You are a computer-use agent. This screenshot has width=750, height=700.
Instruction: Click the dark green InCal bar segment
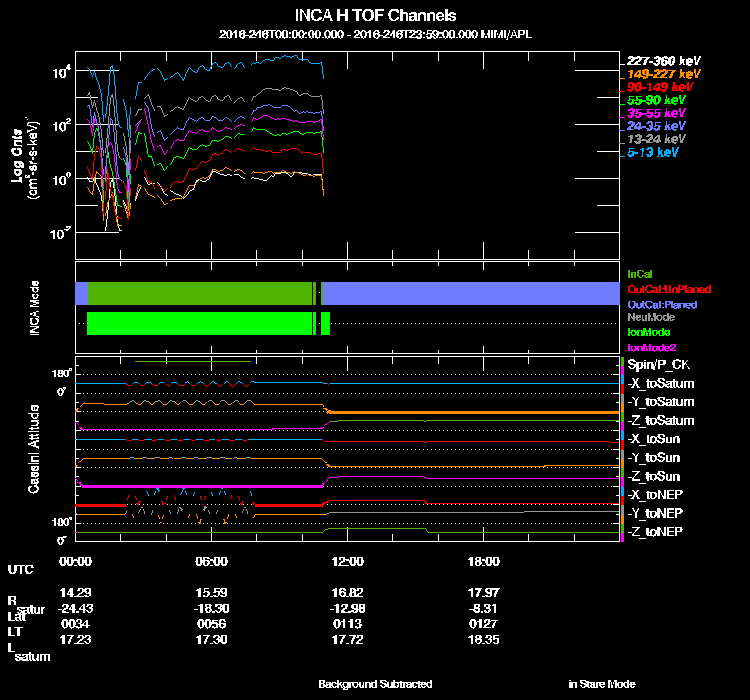coord(199,293)
